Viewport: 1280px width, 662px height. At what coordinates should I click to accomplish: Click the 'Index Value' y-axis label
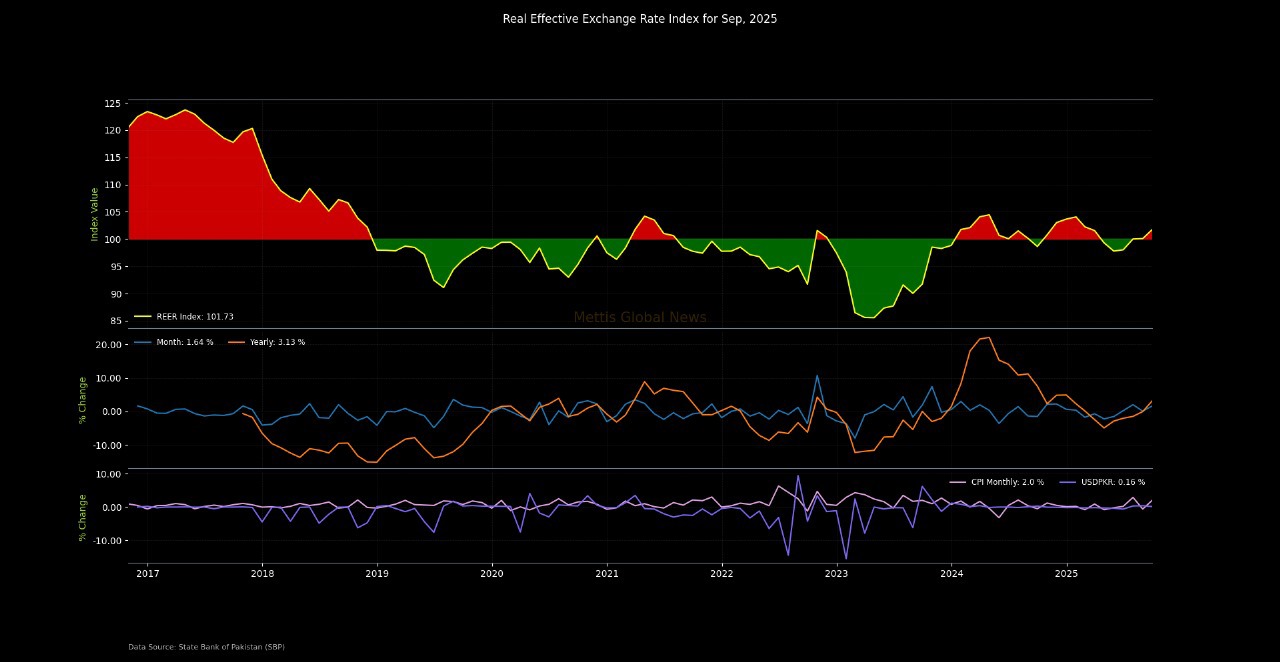[95, 214]
